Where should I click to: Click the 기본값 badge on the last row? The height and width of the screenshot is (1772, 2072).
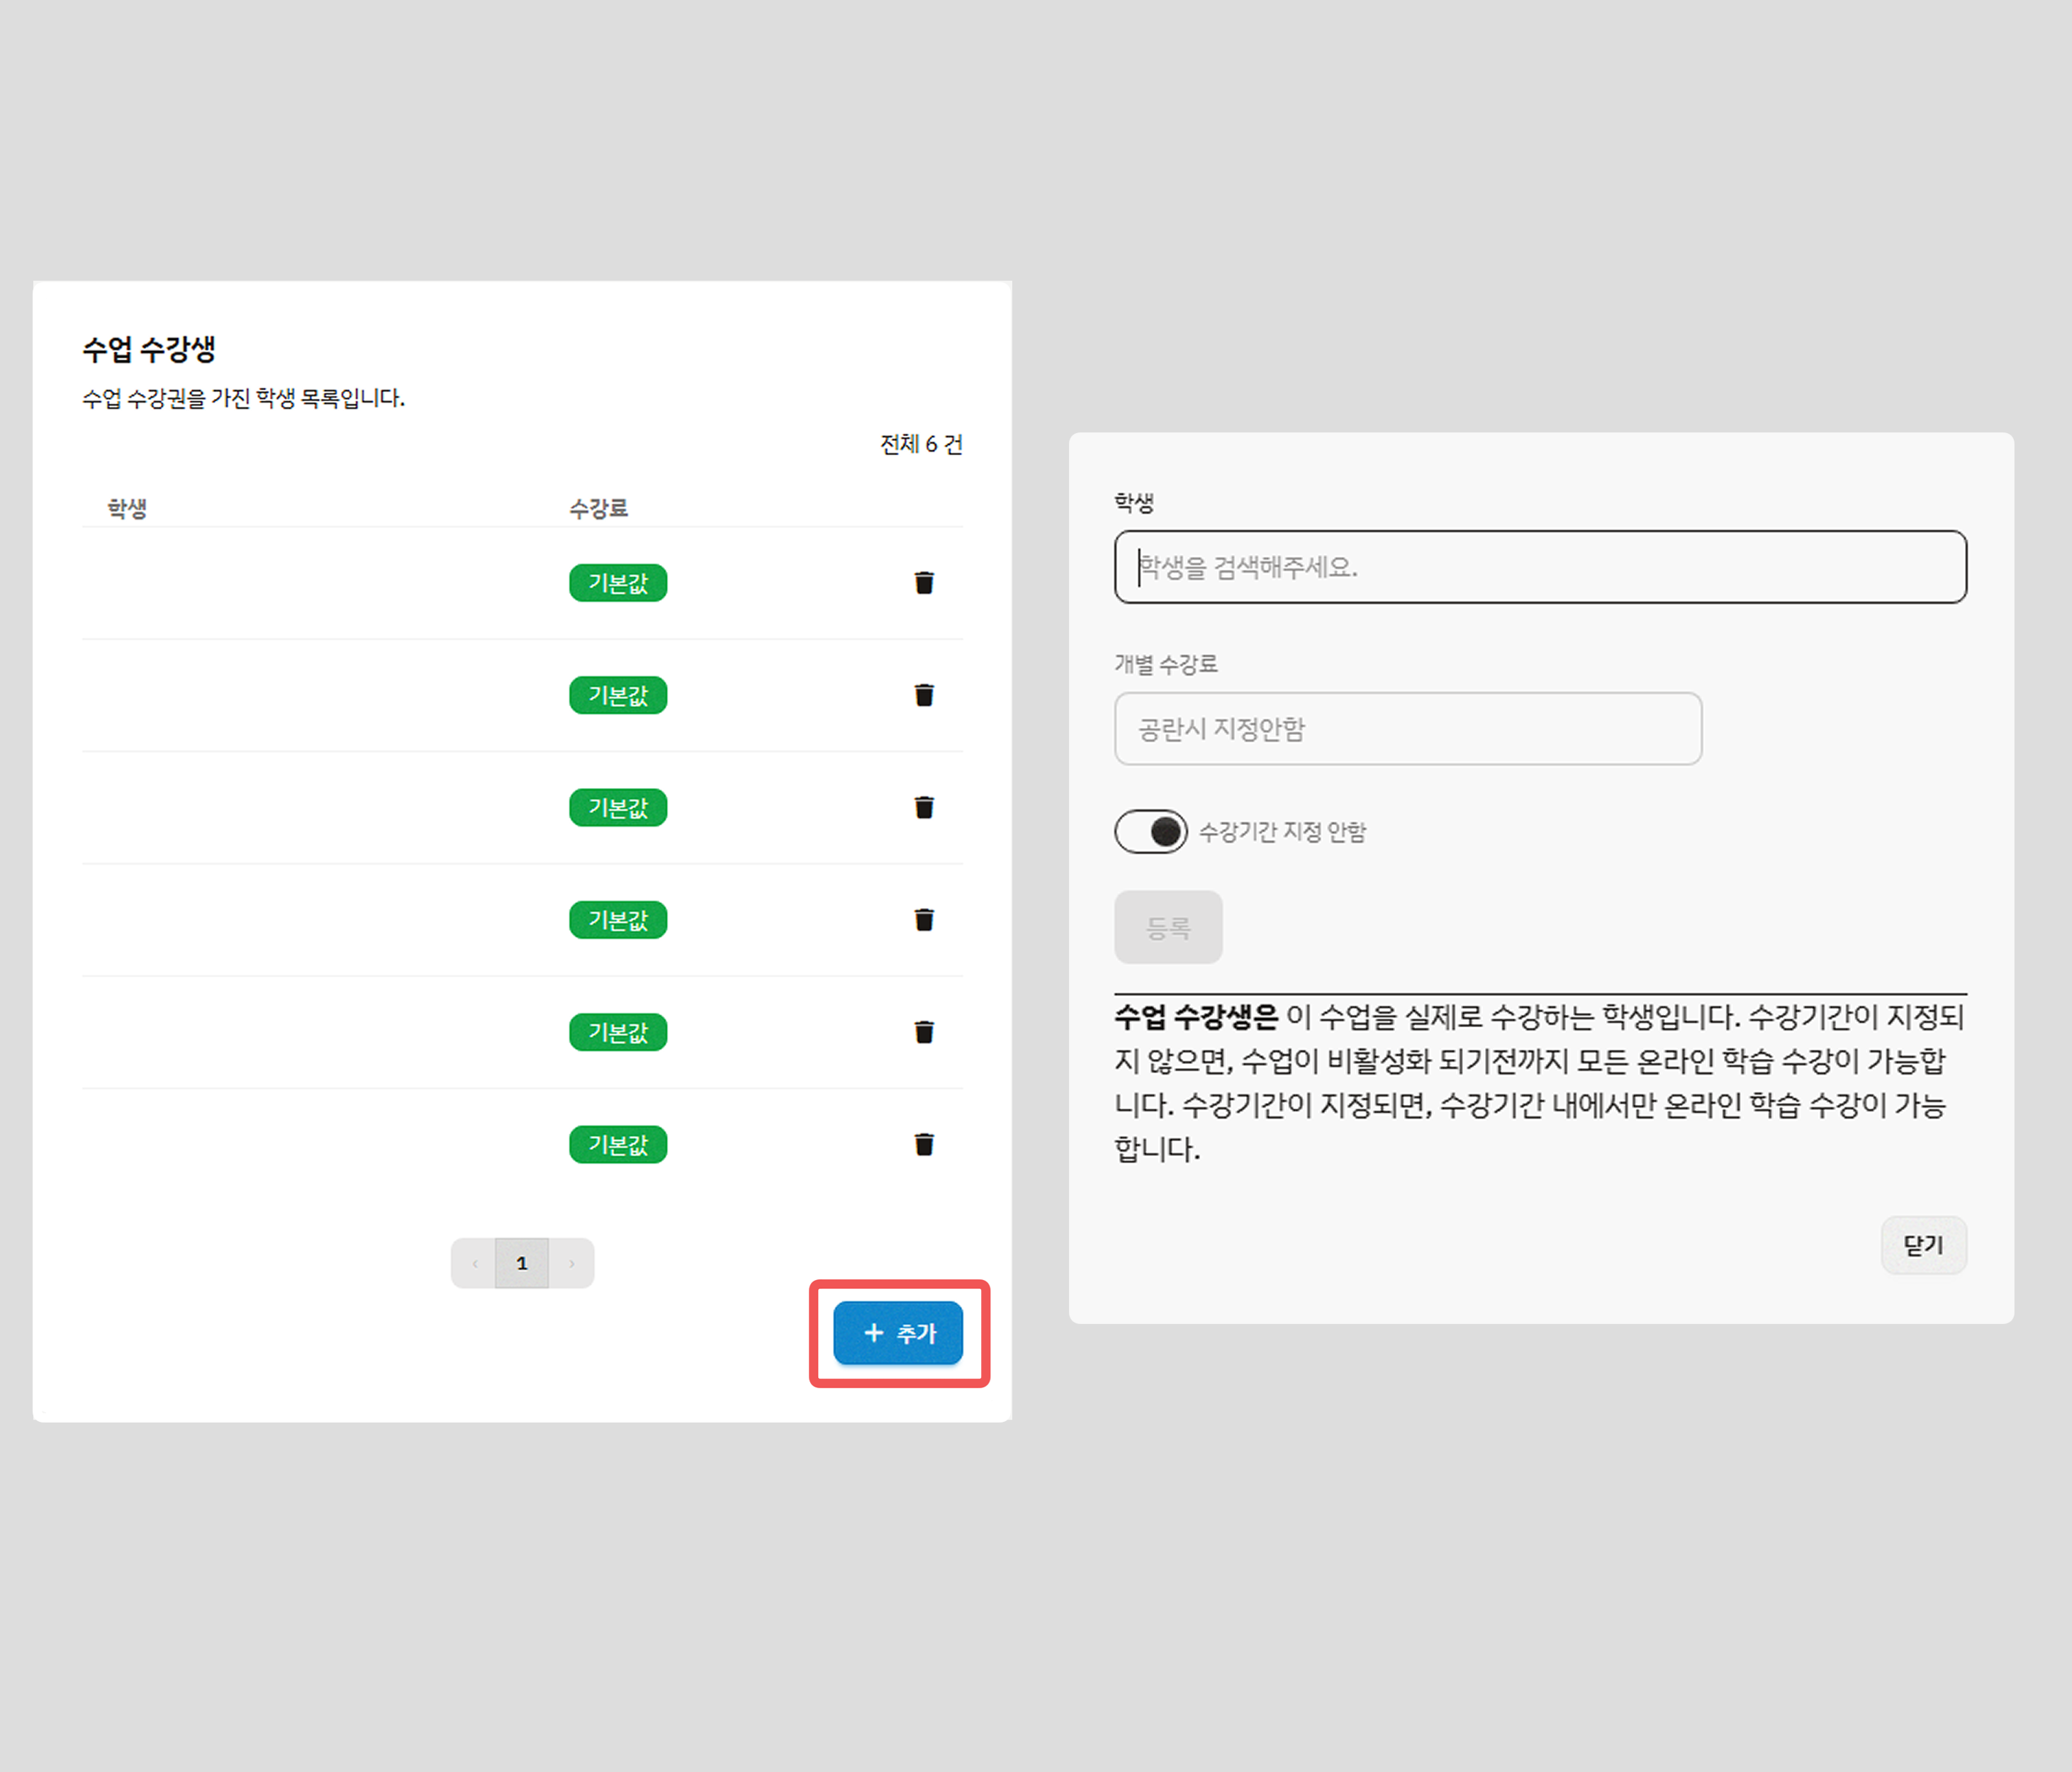click(618, 1144)
